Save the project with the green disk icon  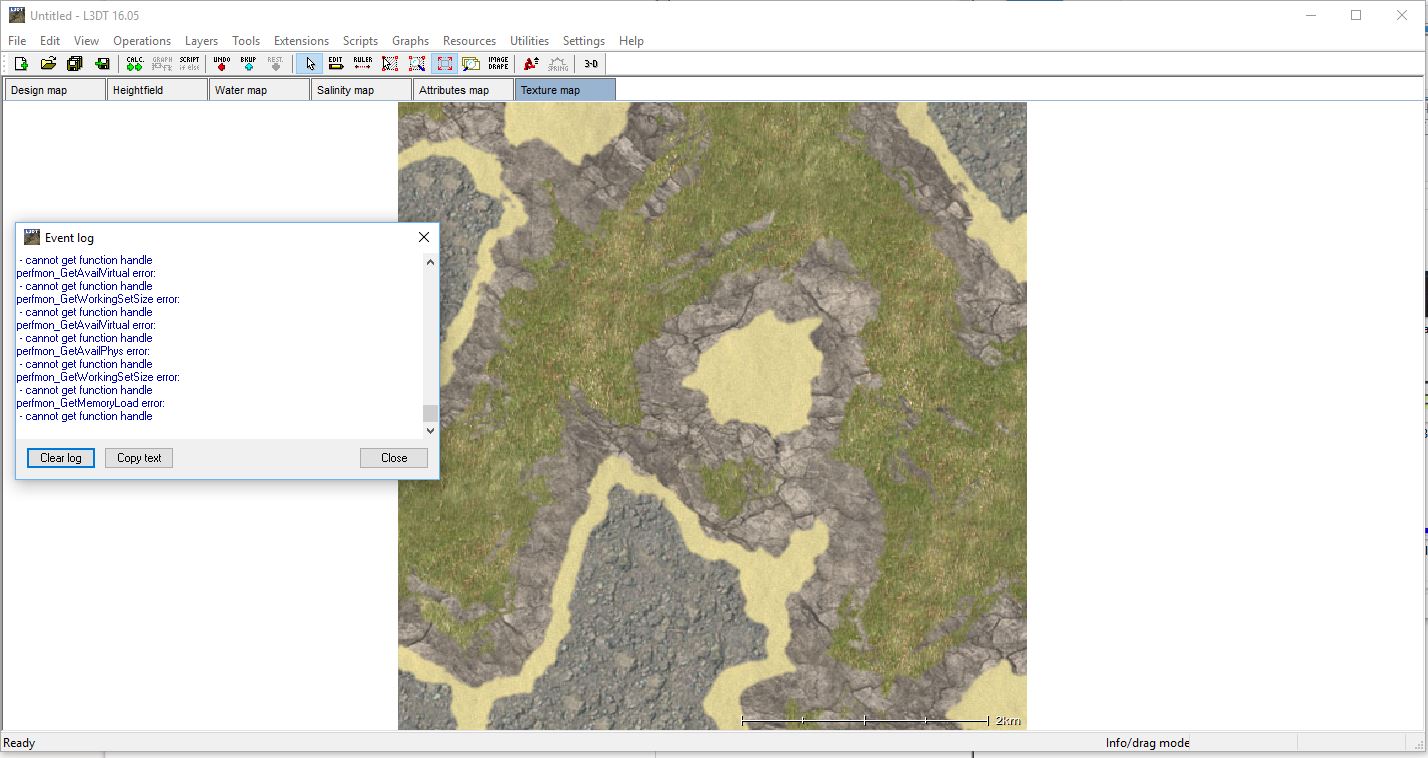point(102,63)
